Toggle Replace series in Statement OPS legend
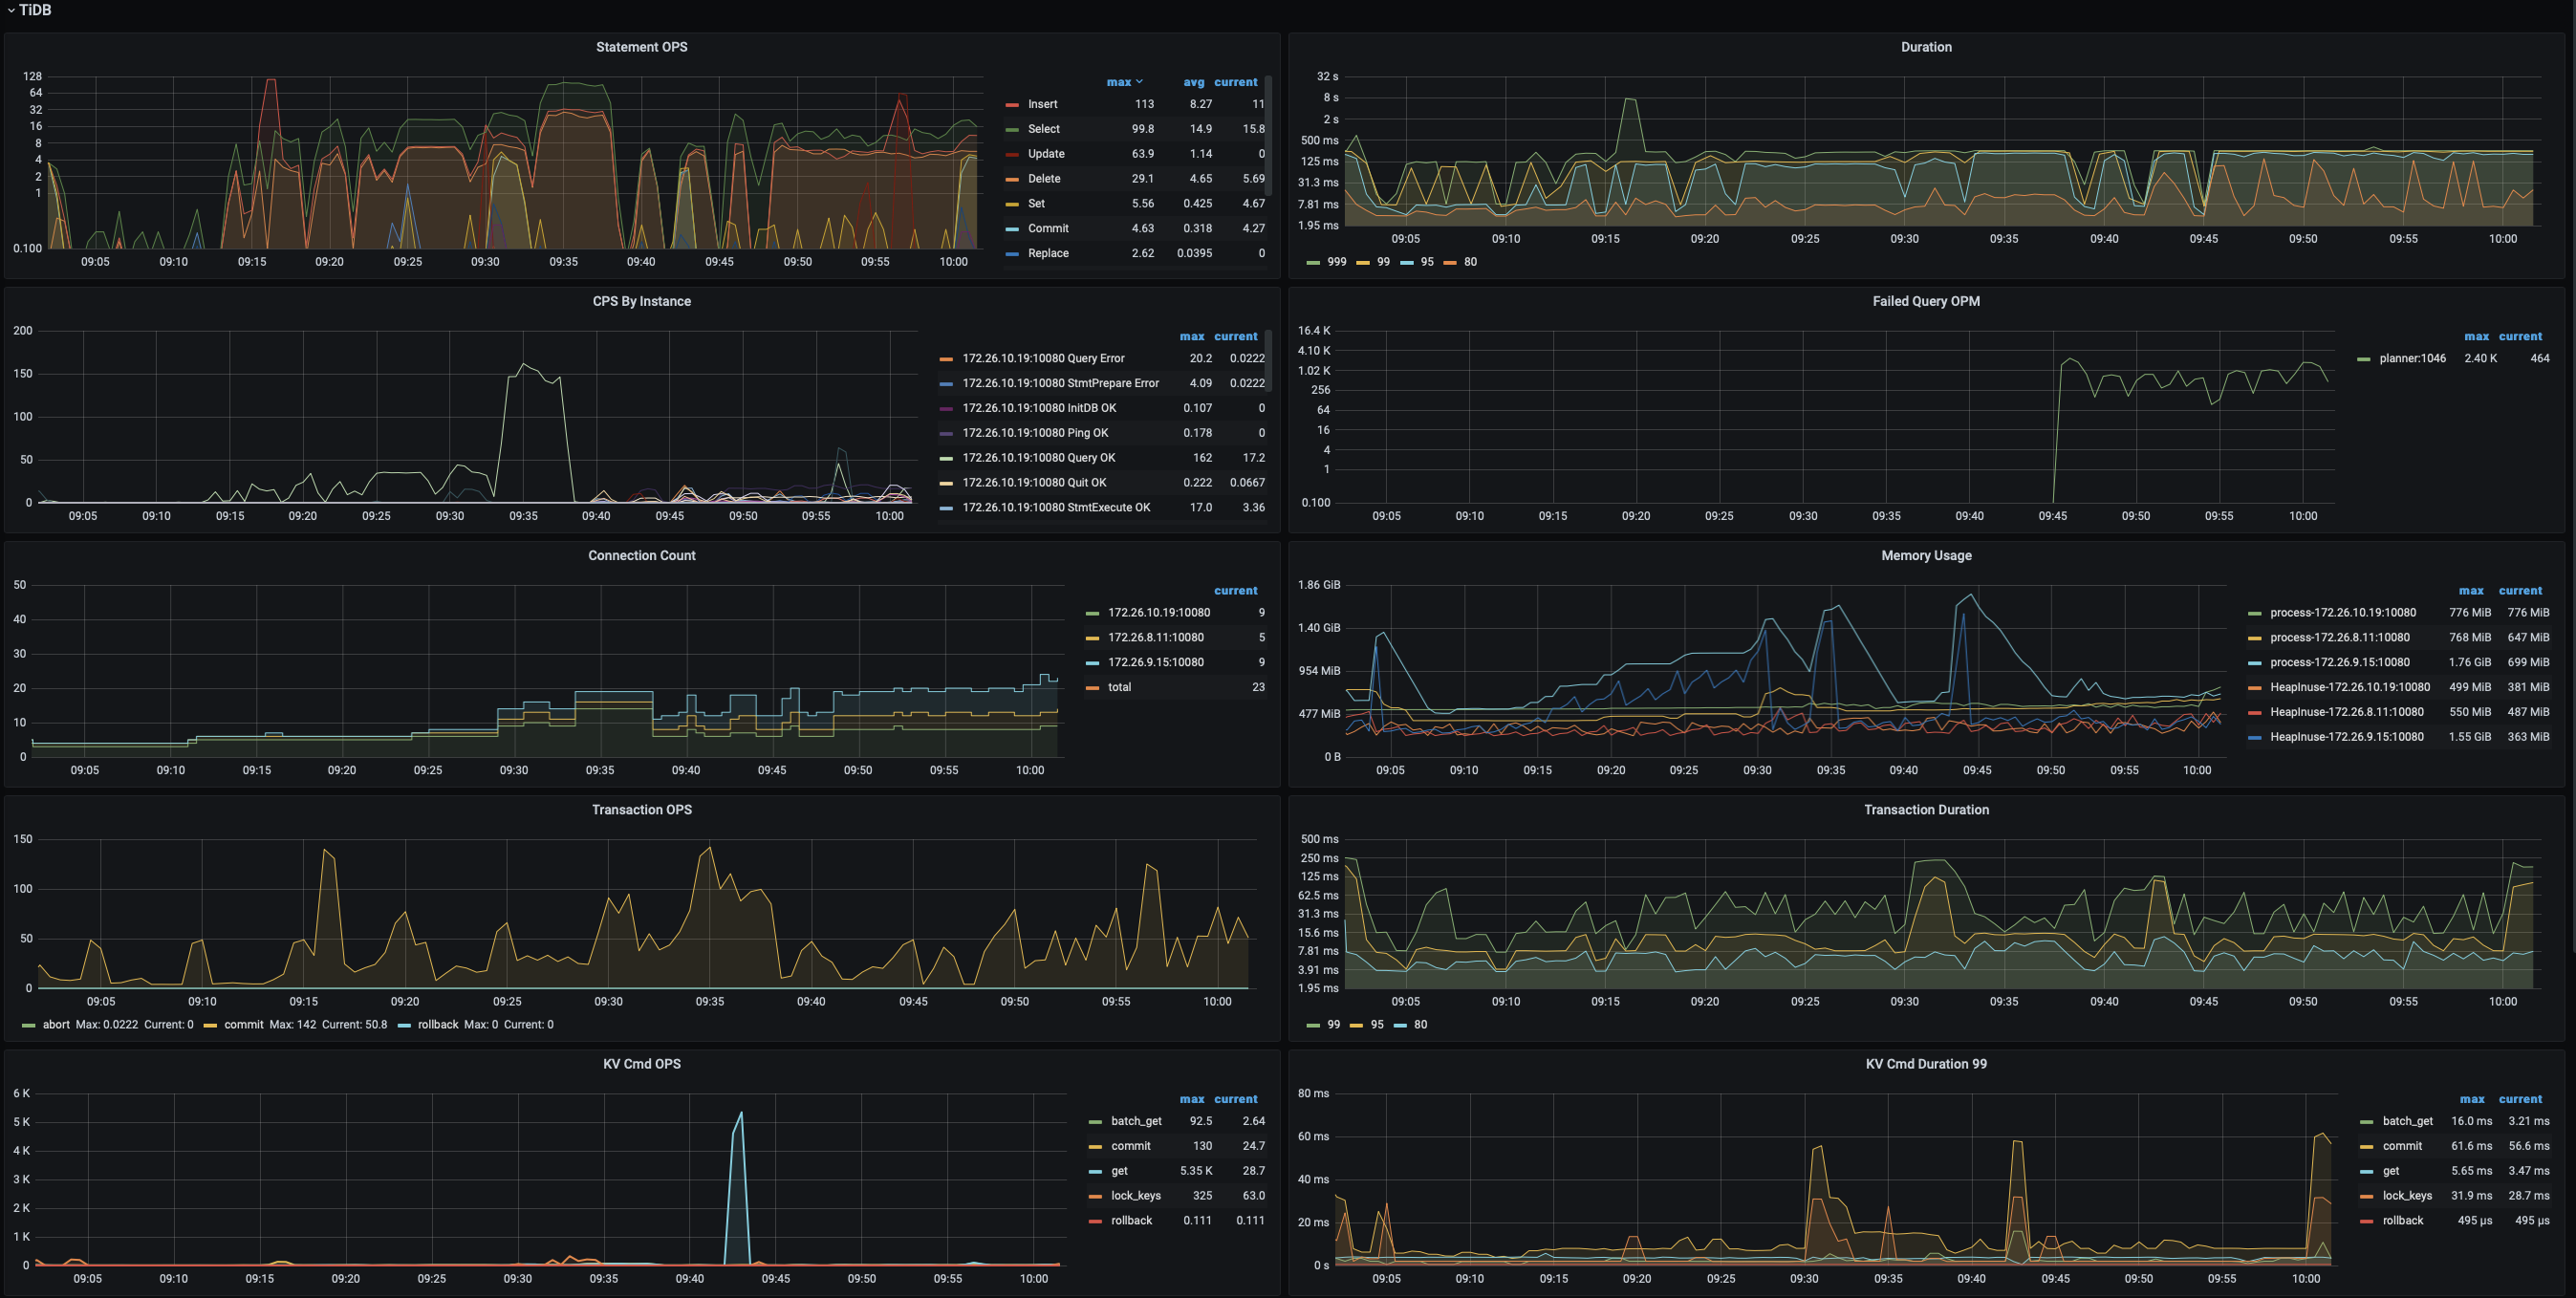 click(x=1047, y=253)
